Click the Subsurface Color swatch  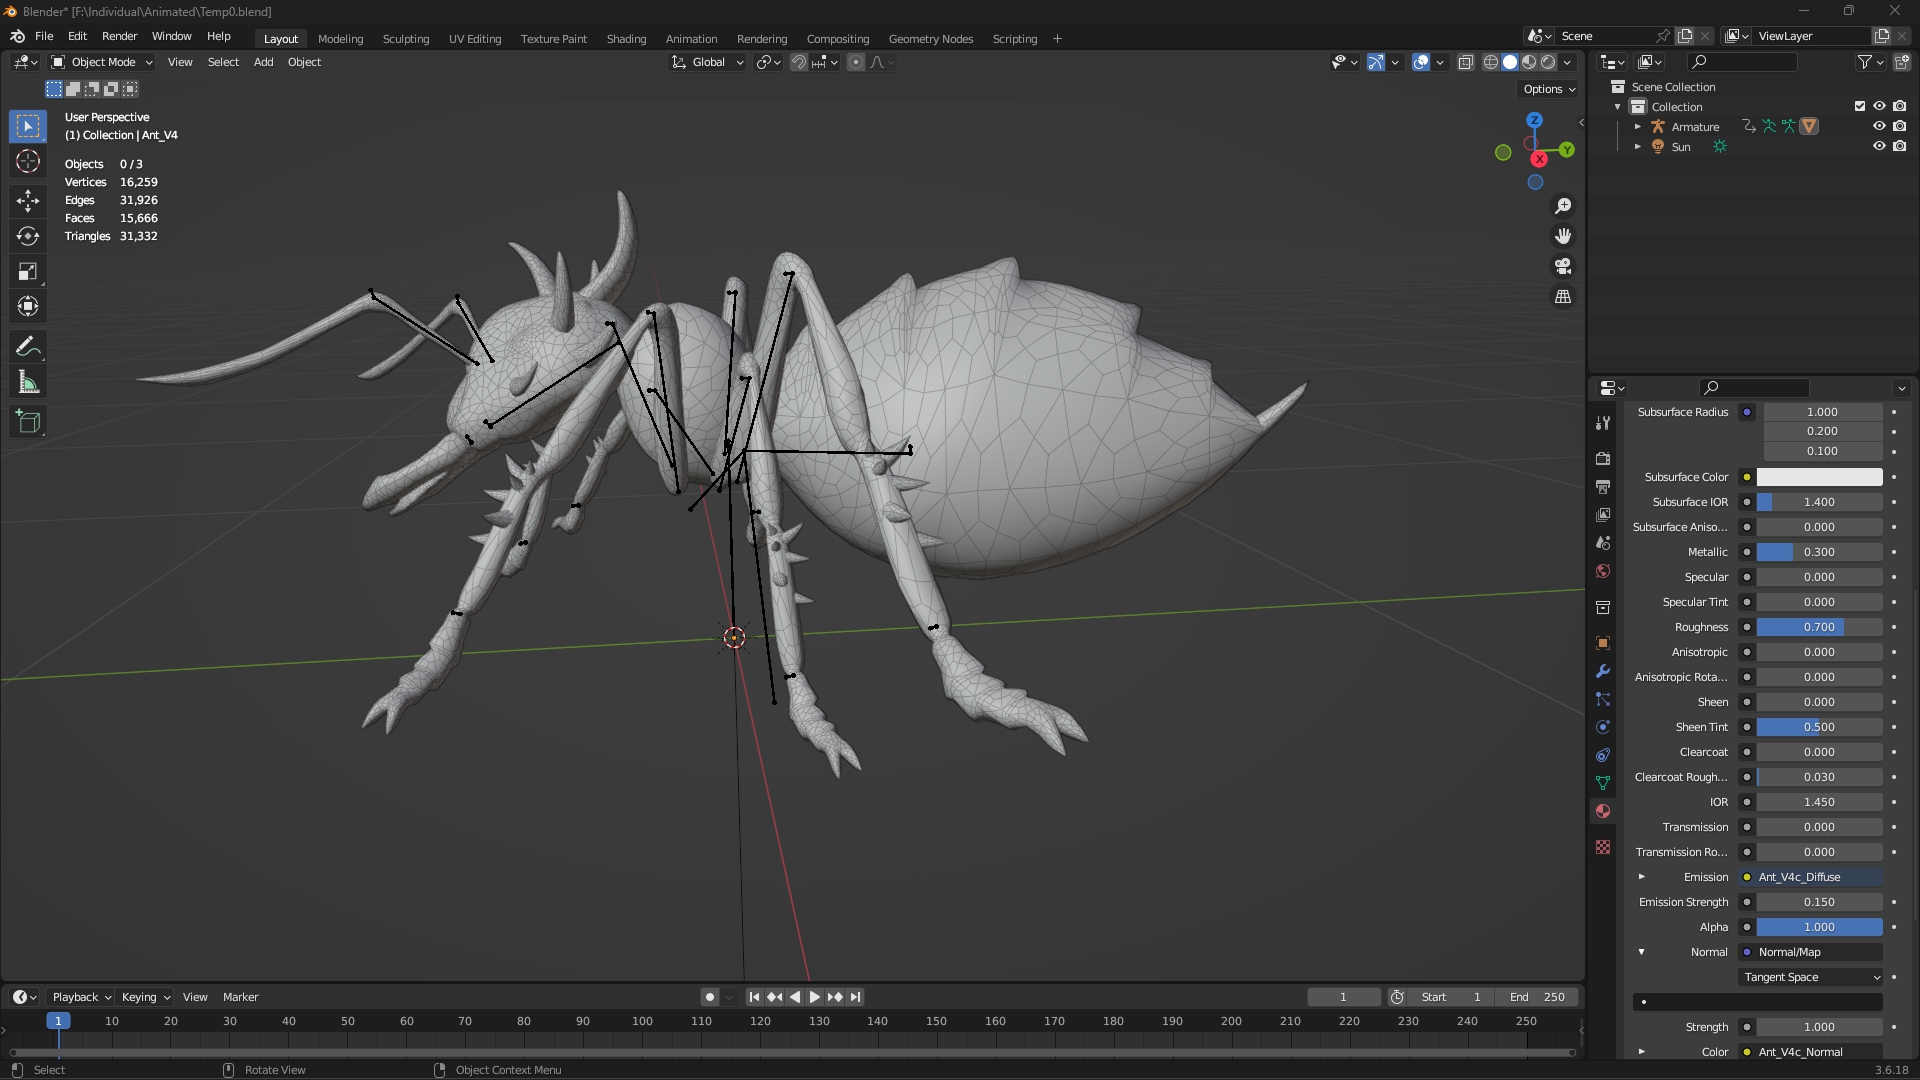pyautogui.click(x=1819, y=477)
